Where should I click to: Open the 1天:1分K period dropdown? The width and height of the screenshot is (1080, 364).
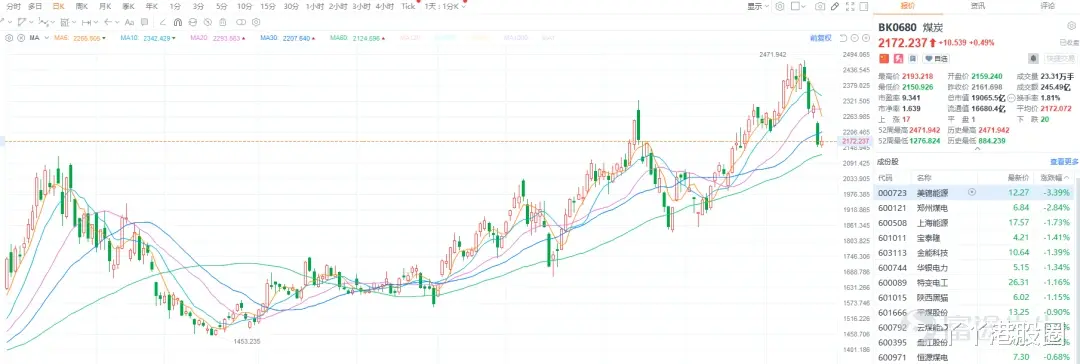coord(444,6)
